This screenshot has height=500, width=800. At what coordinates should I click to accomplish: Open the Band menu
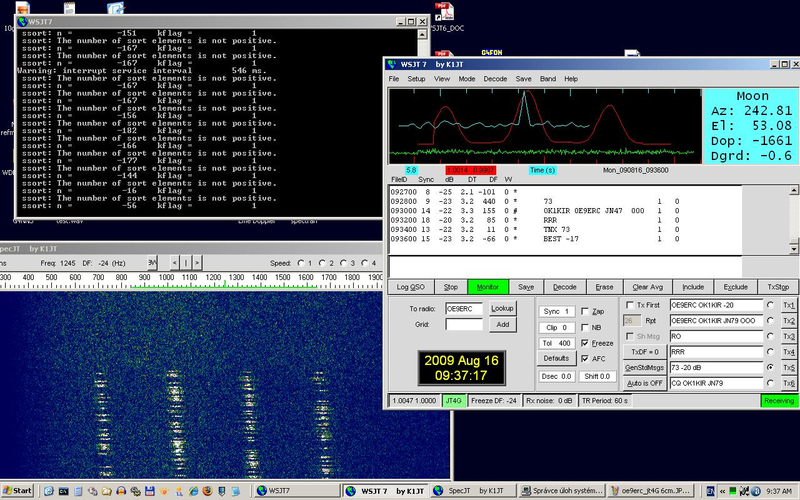pyautogui.click(x=548, y=79)
